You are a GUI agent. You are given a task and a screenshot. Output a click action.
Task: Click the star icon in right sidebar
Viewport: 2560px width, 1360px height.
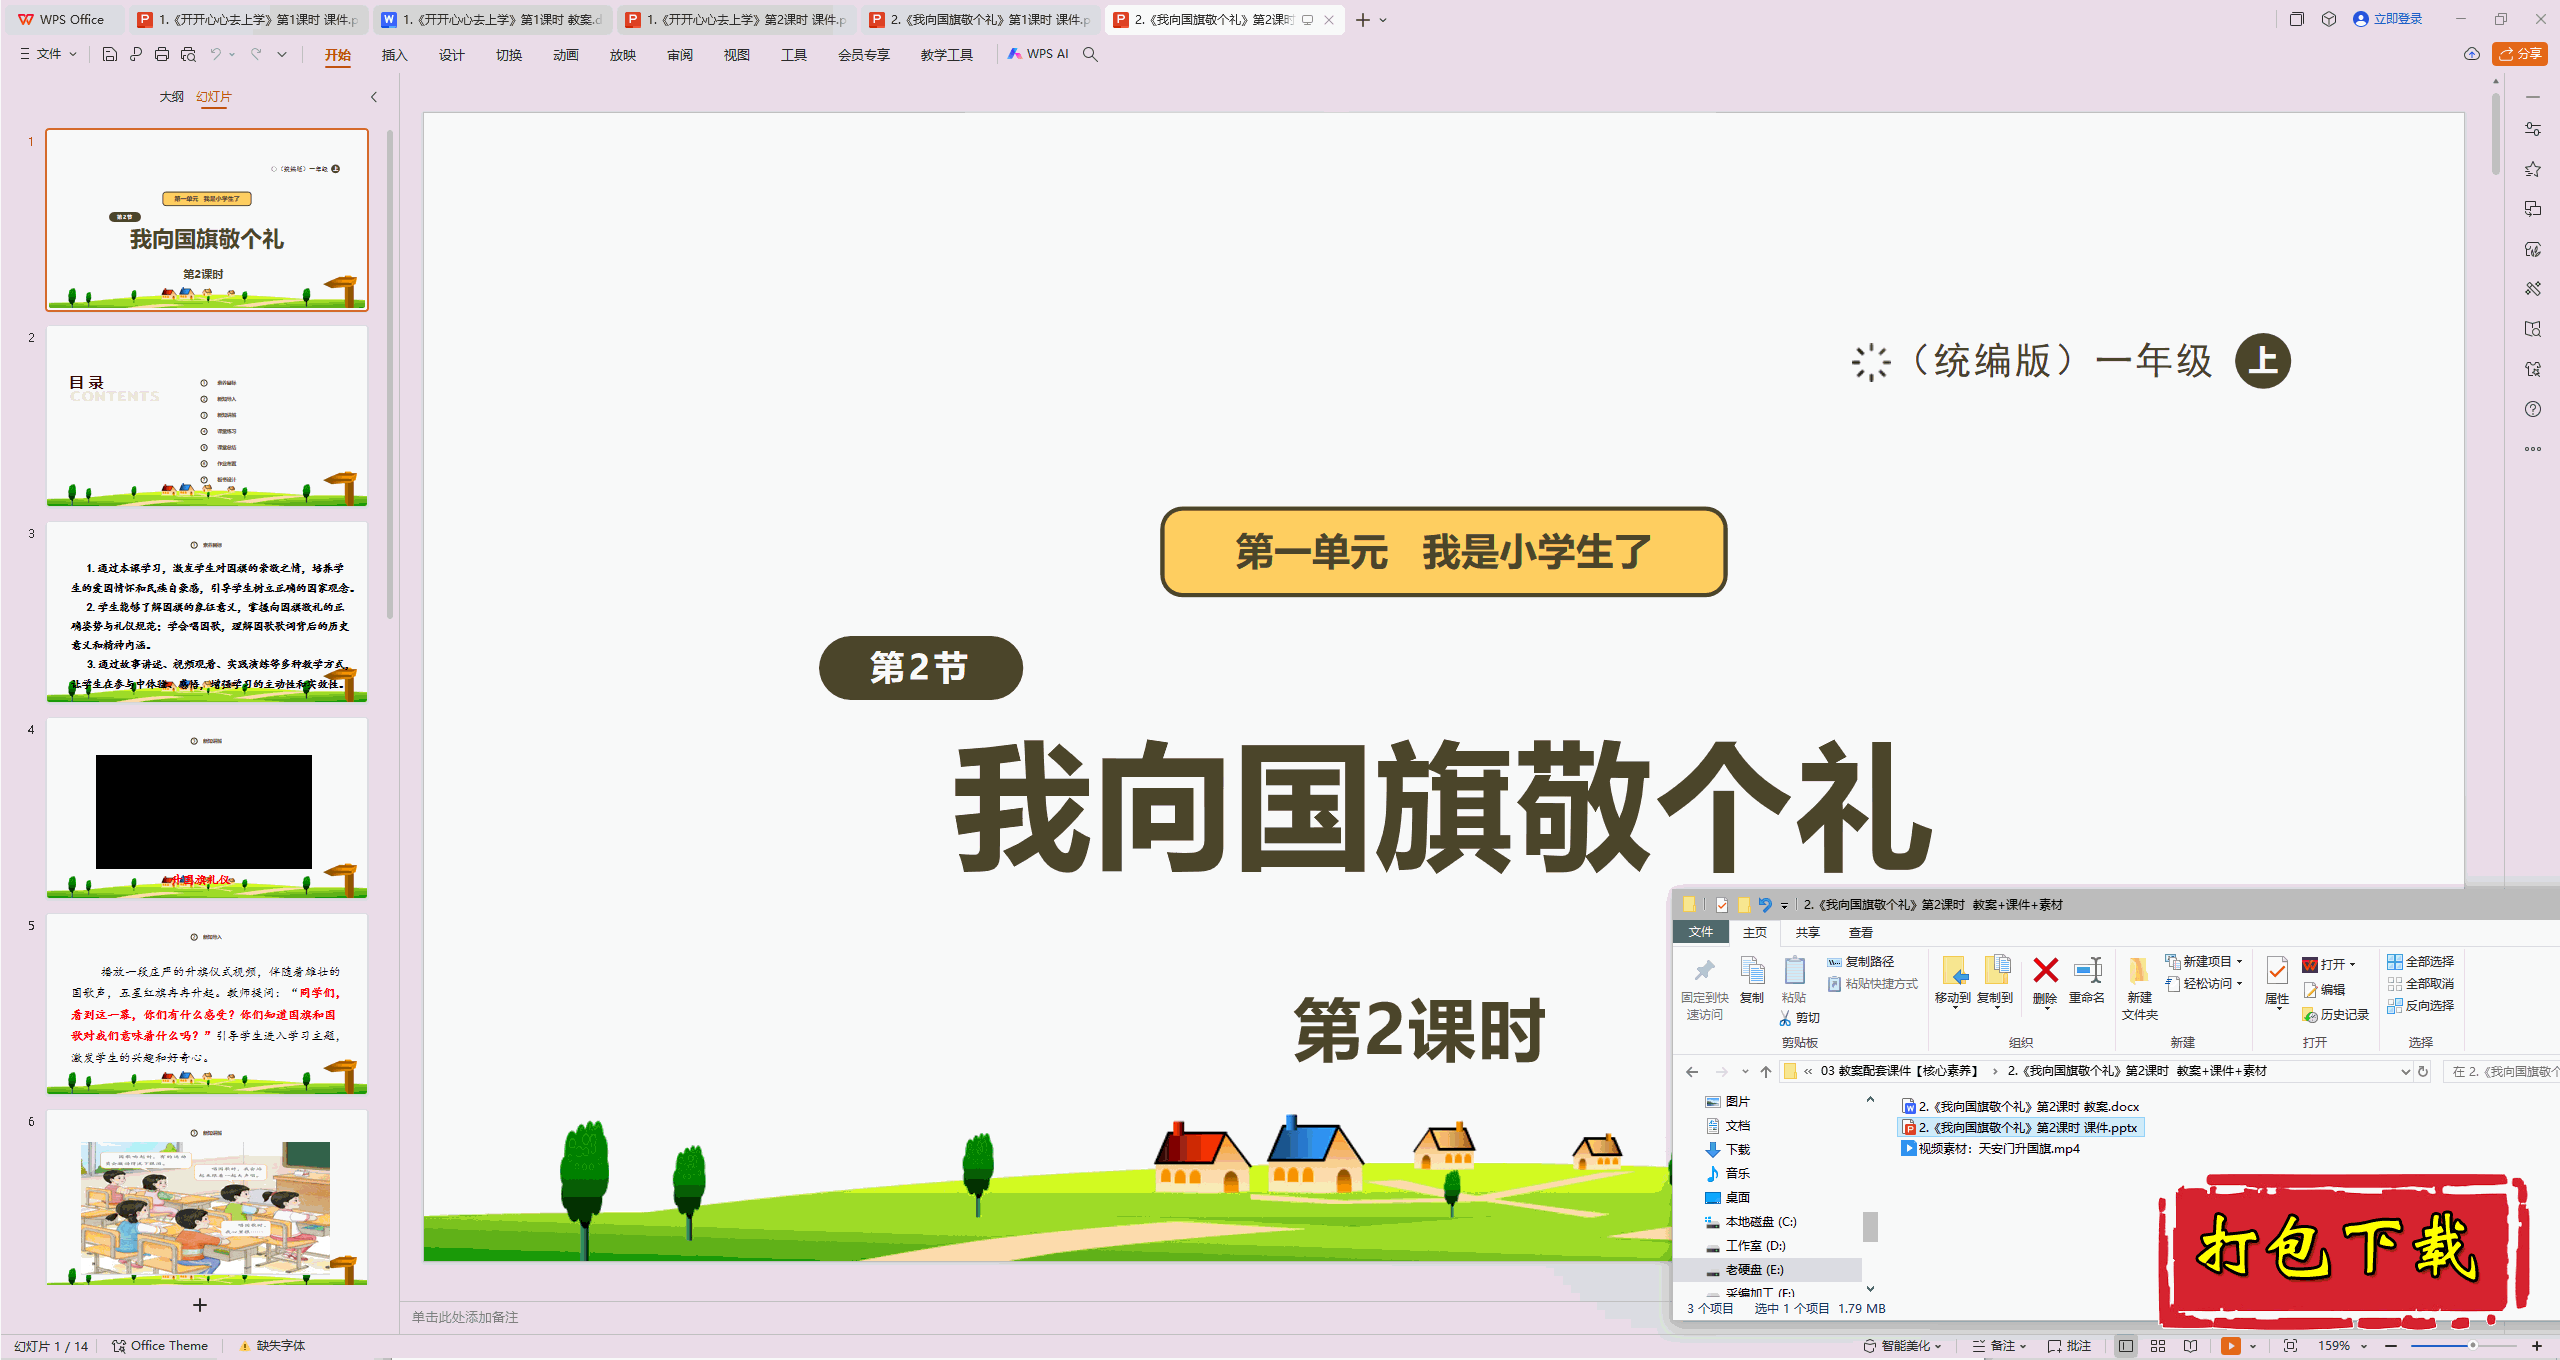2533,169
